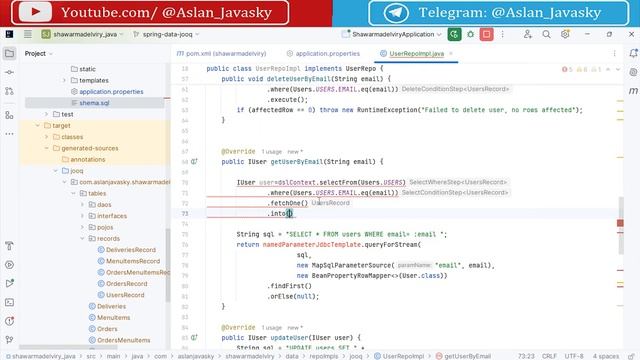640x360 pixels.
Task: Click red error stripe marker in editor scrollbar
Action: click(620, 223)
